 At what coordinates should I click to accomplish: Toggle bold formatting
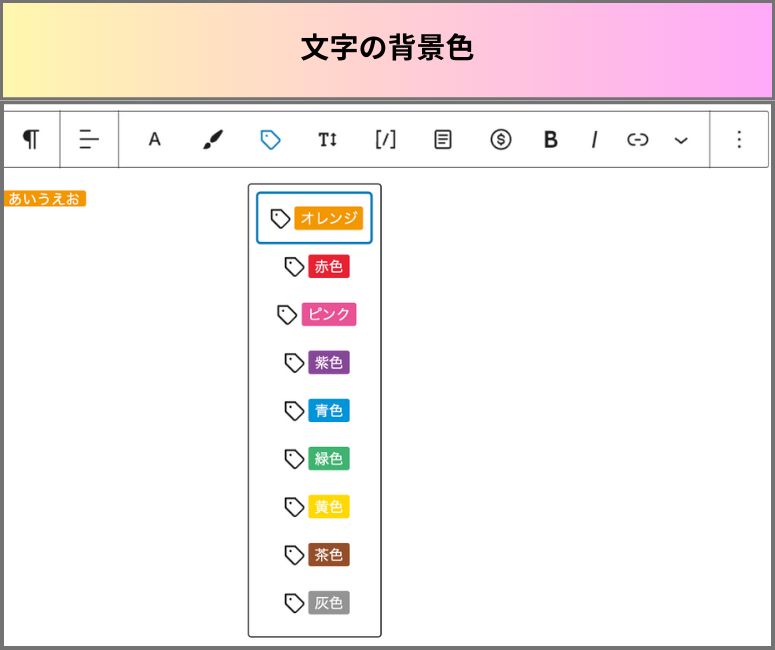[551, 139]
